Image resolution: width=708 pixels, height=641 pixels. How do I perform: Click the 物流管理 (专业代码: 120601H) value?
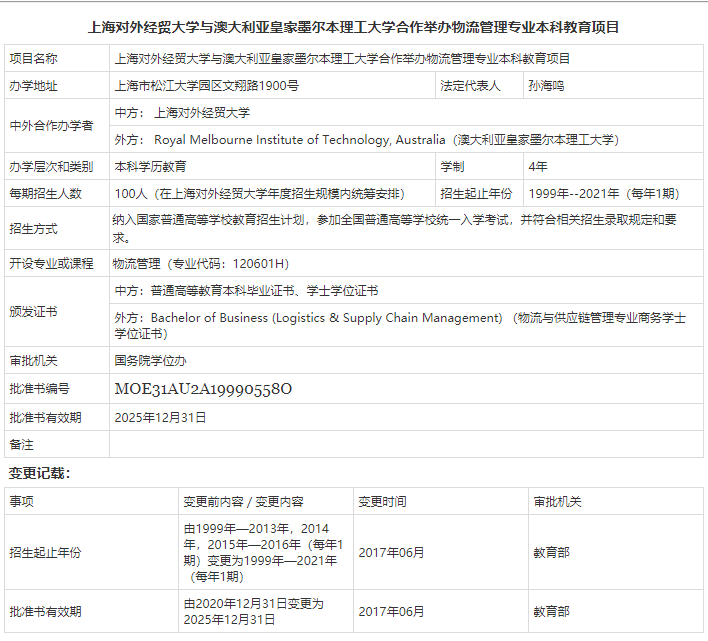point(200,264)
